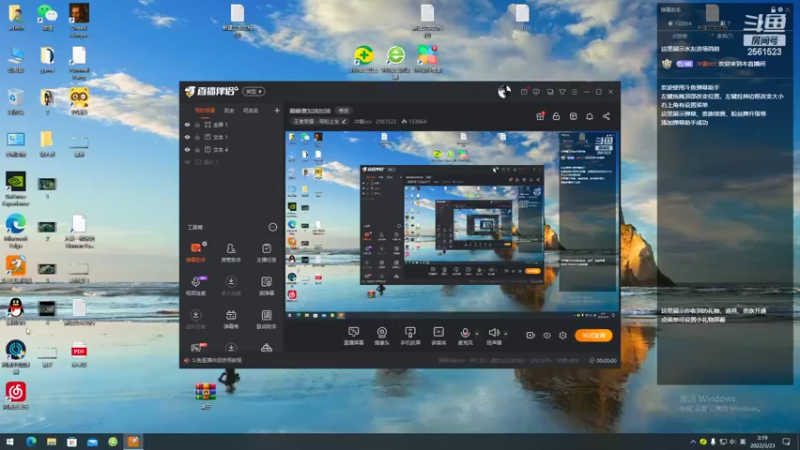This screenshot has width=800, height=450.
Task: Select the second scene tab
Action: (229, 110)
